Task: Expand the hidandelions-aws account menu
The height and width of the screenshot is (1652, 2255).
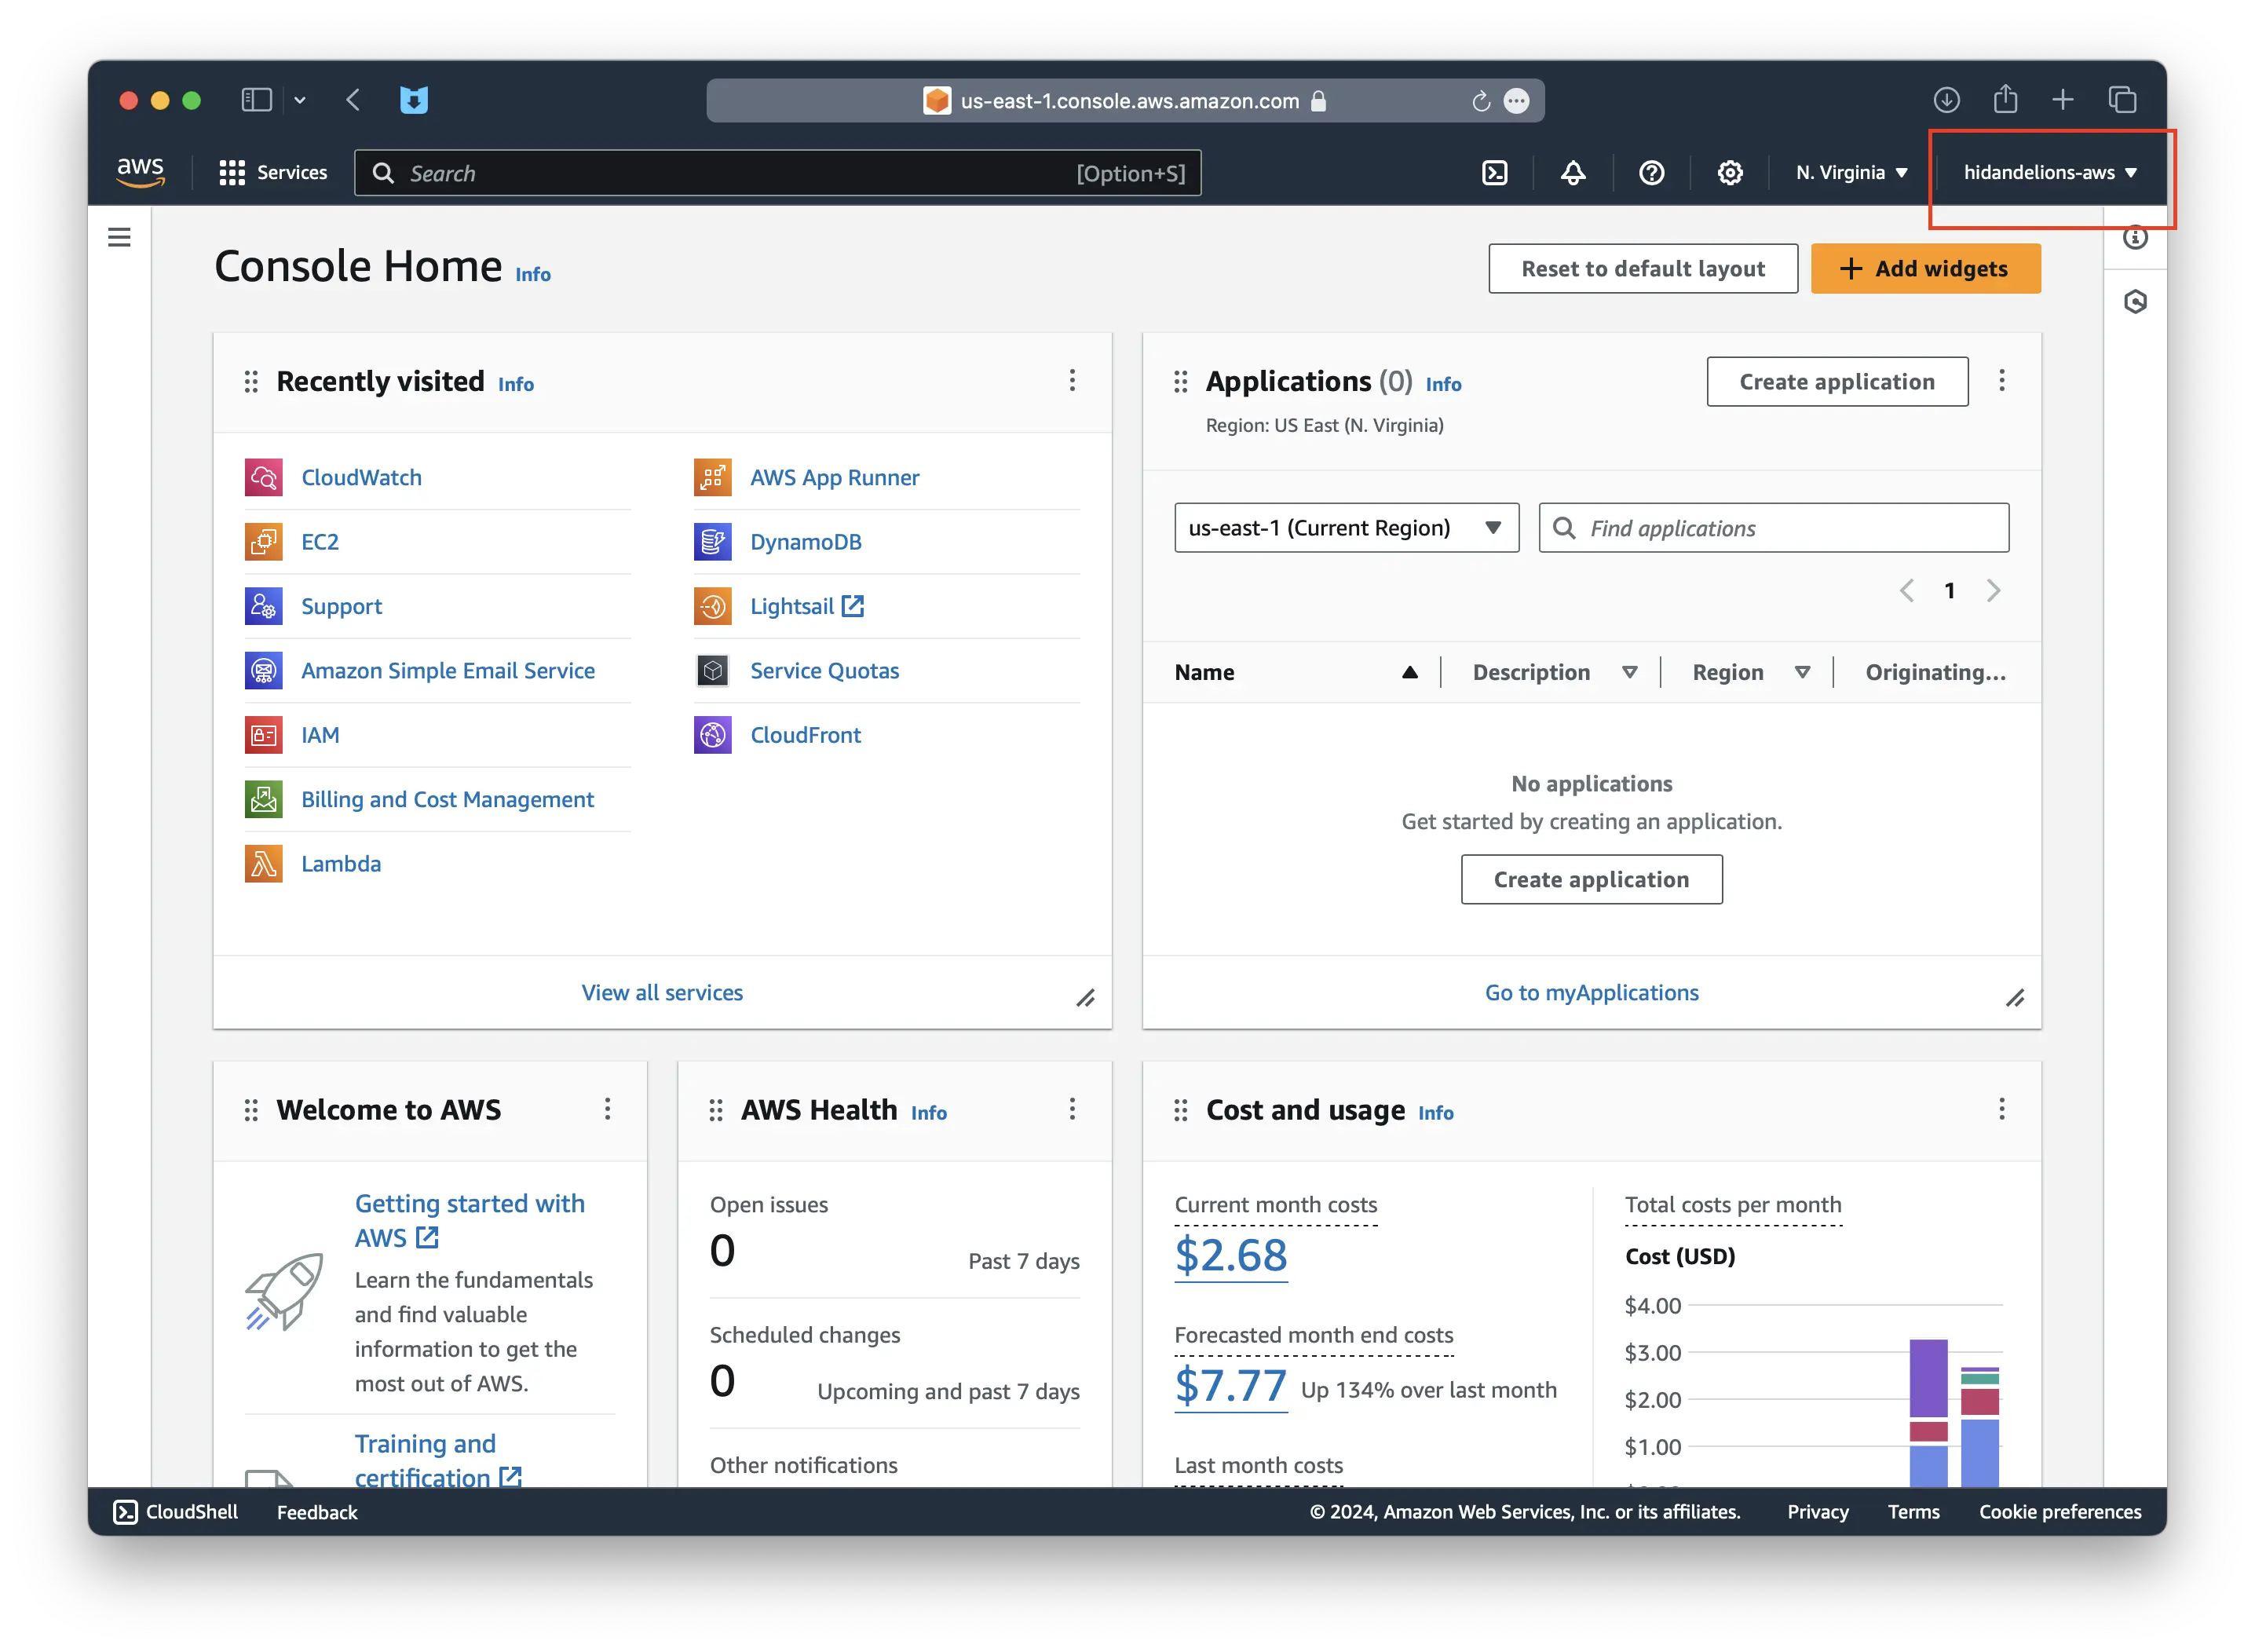Action: click(x=2049, y=173)
